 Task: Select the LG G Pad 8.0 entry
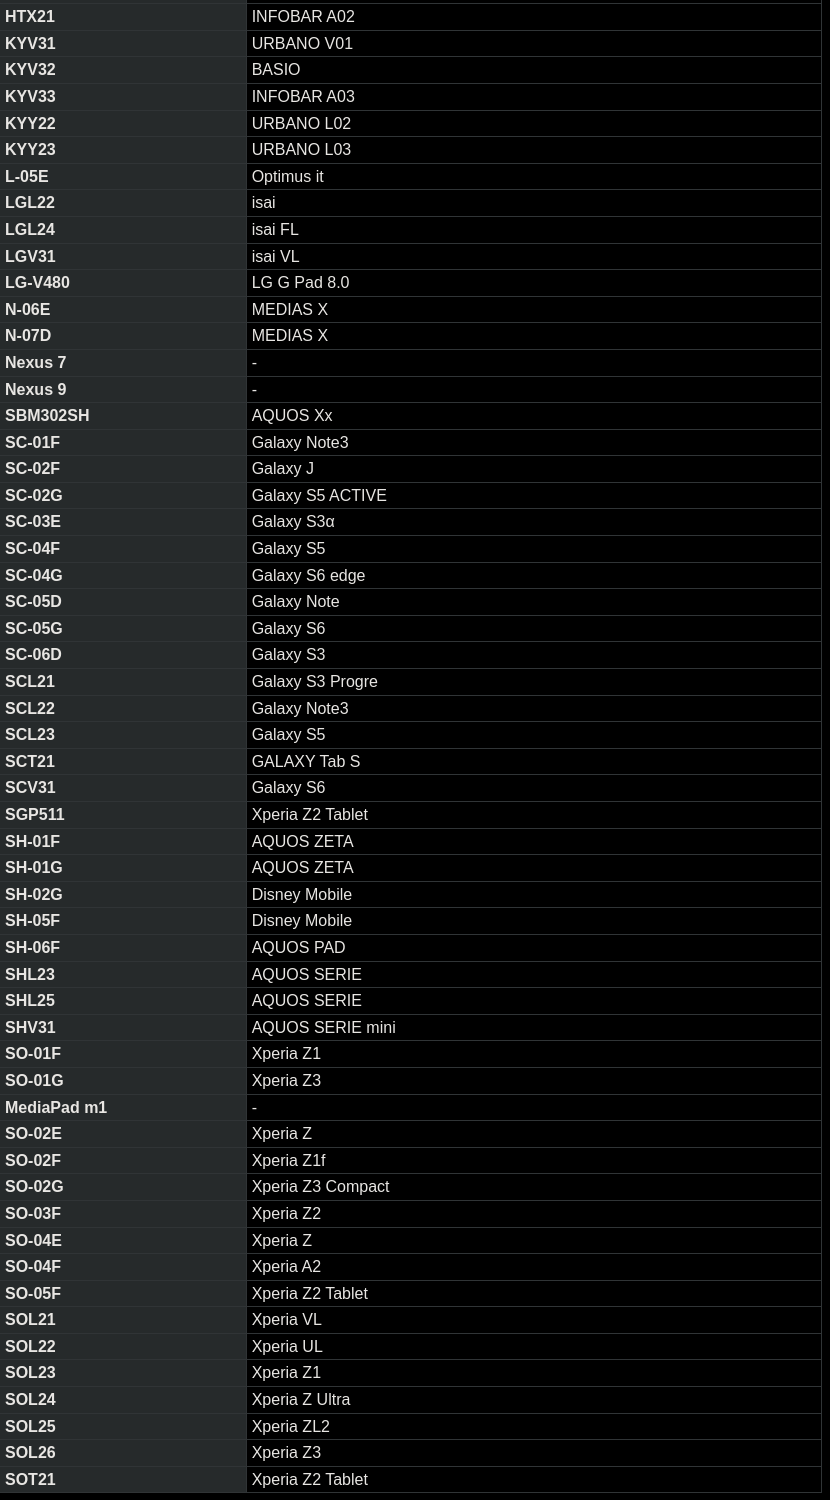(300, 283)
